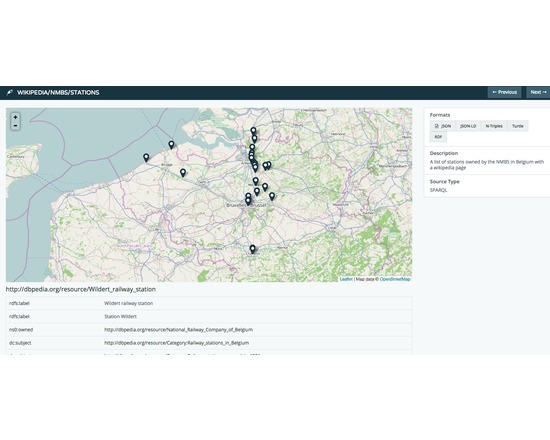
Task: Click the ns0:owned property cell
Action: 21,329
